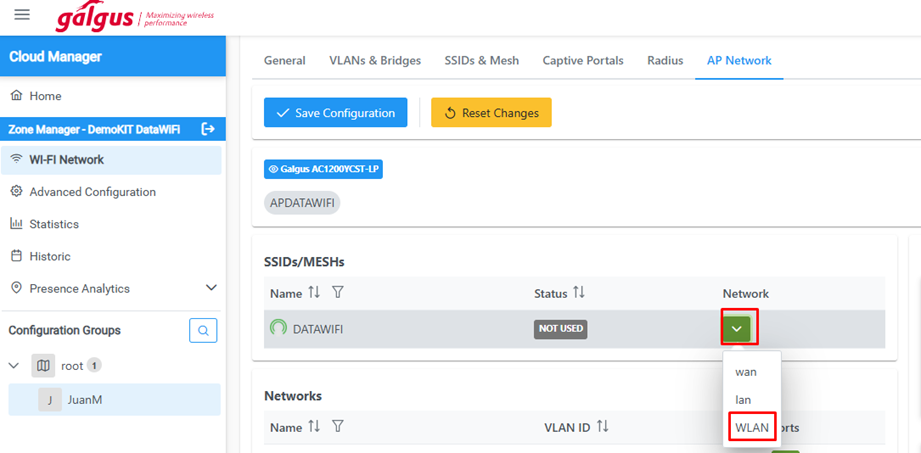The image size is (921, 453).
Task: Select the Galgus AC1200YCST-LP device tag
Action: tap(323, 169)
